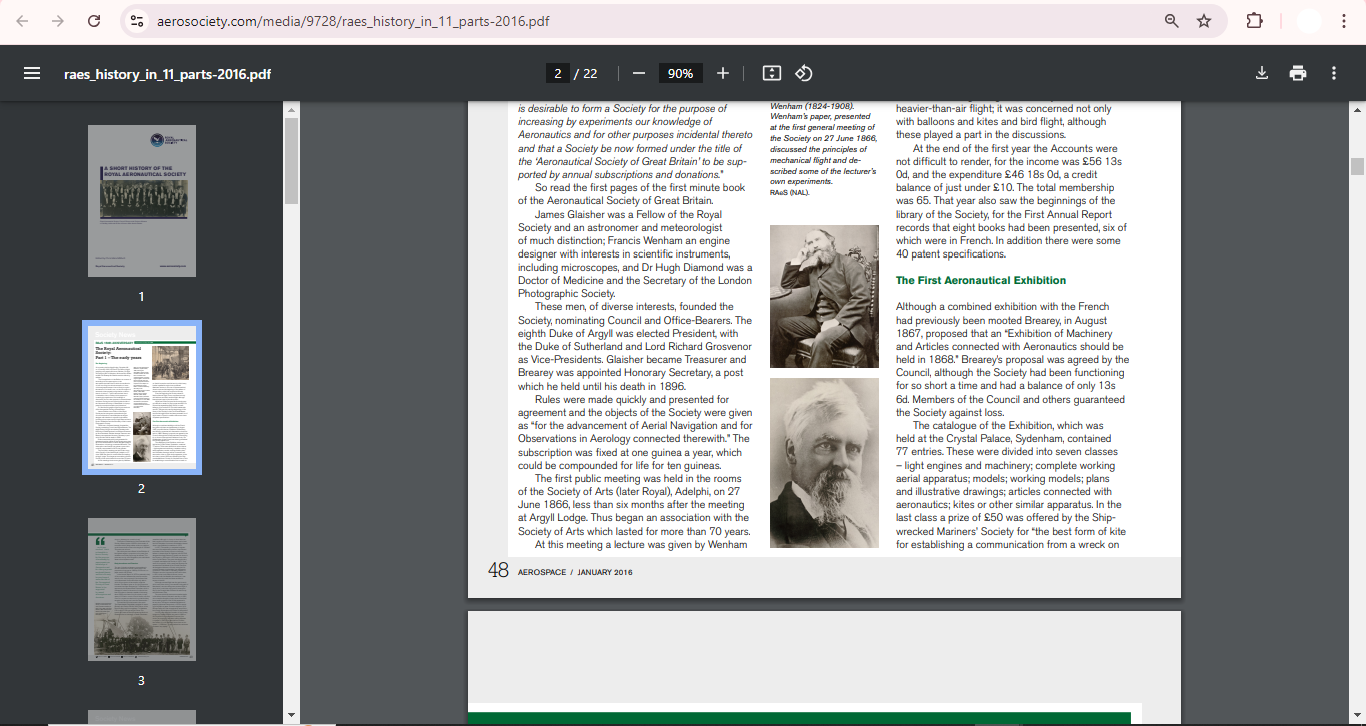The width and height of the screenshot is (1366, 726).
Task: Select page 2 thumbnail
Action: tap(142, 397)
